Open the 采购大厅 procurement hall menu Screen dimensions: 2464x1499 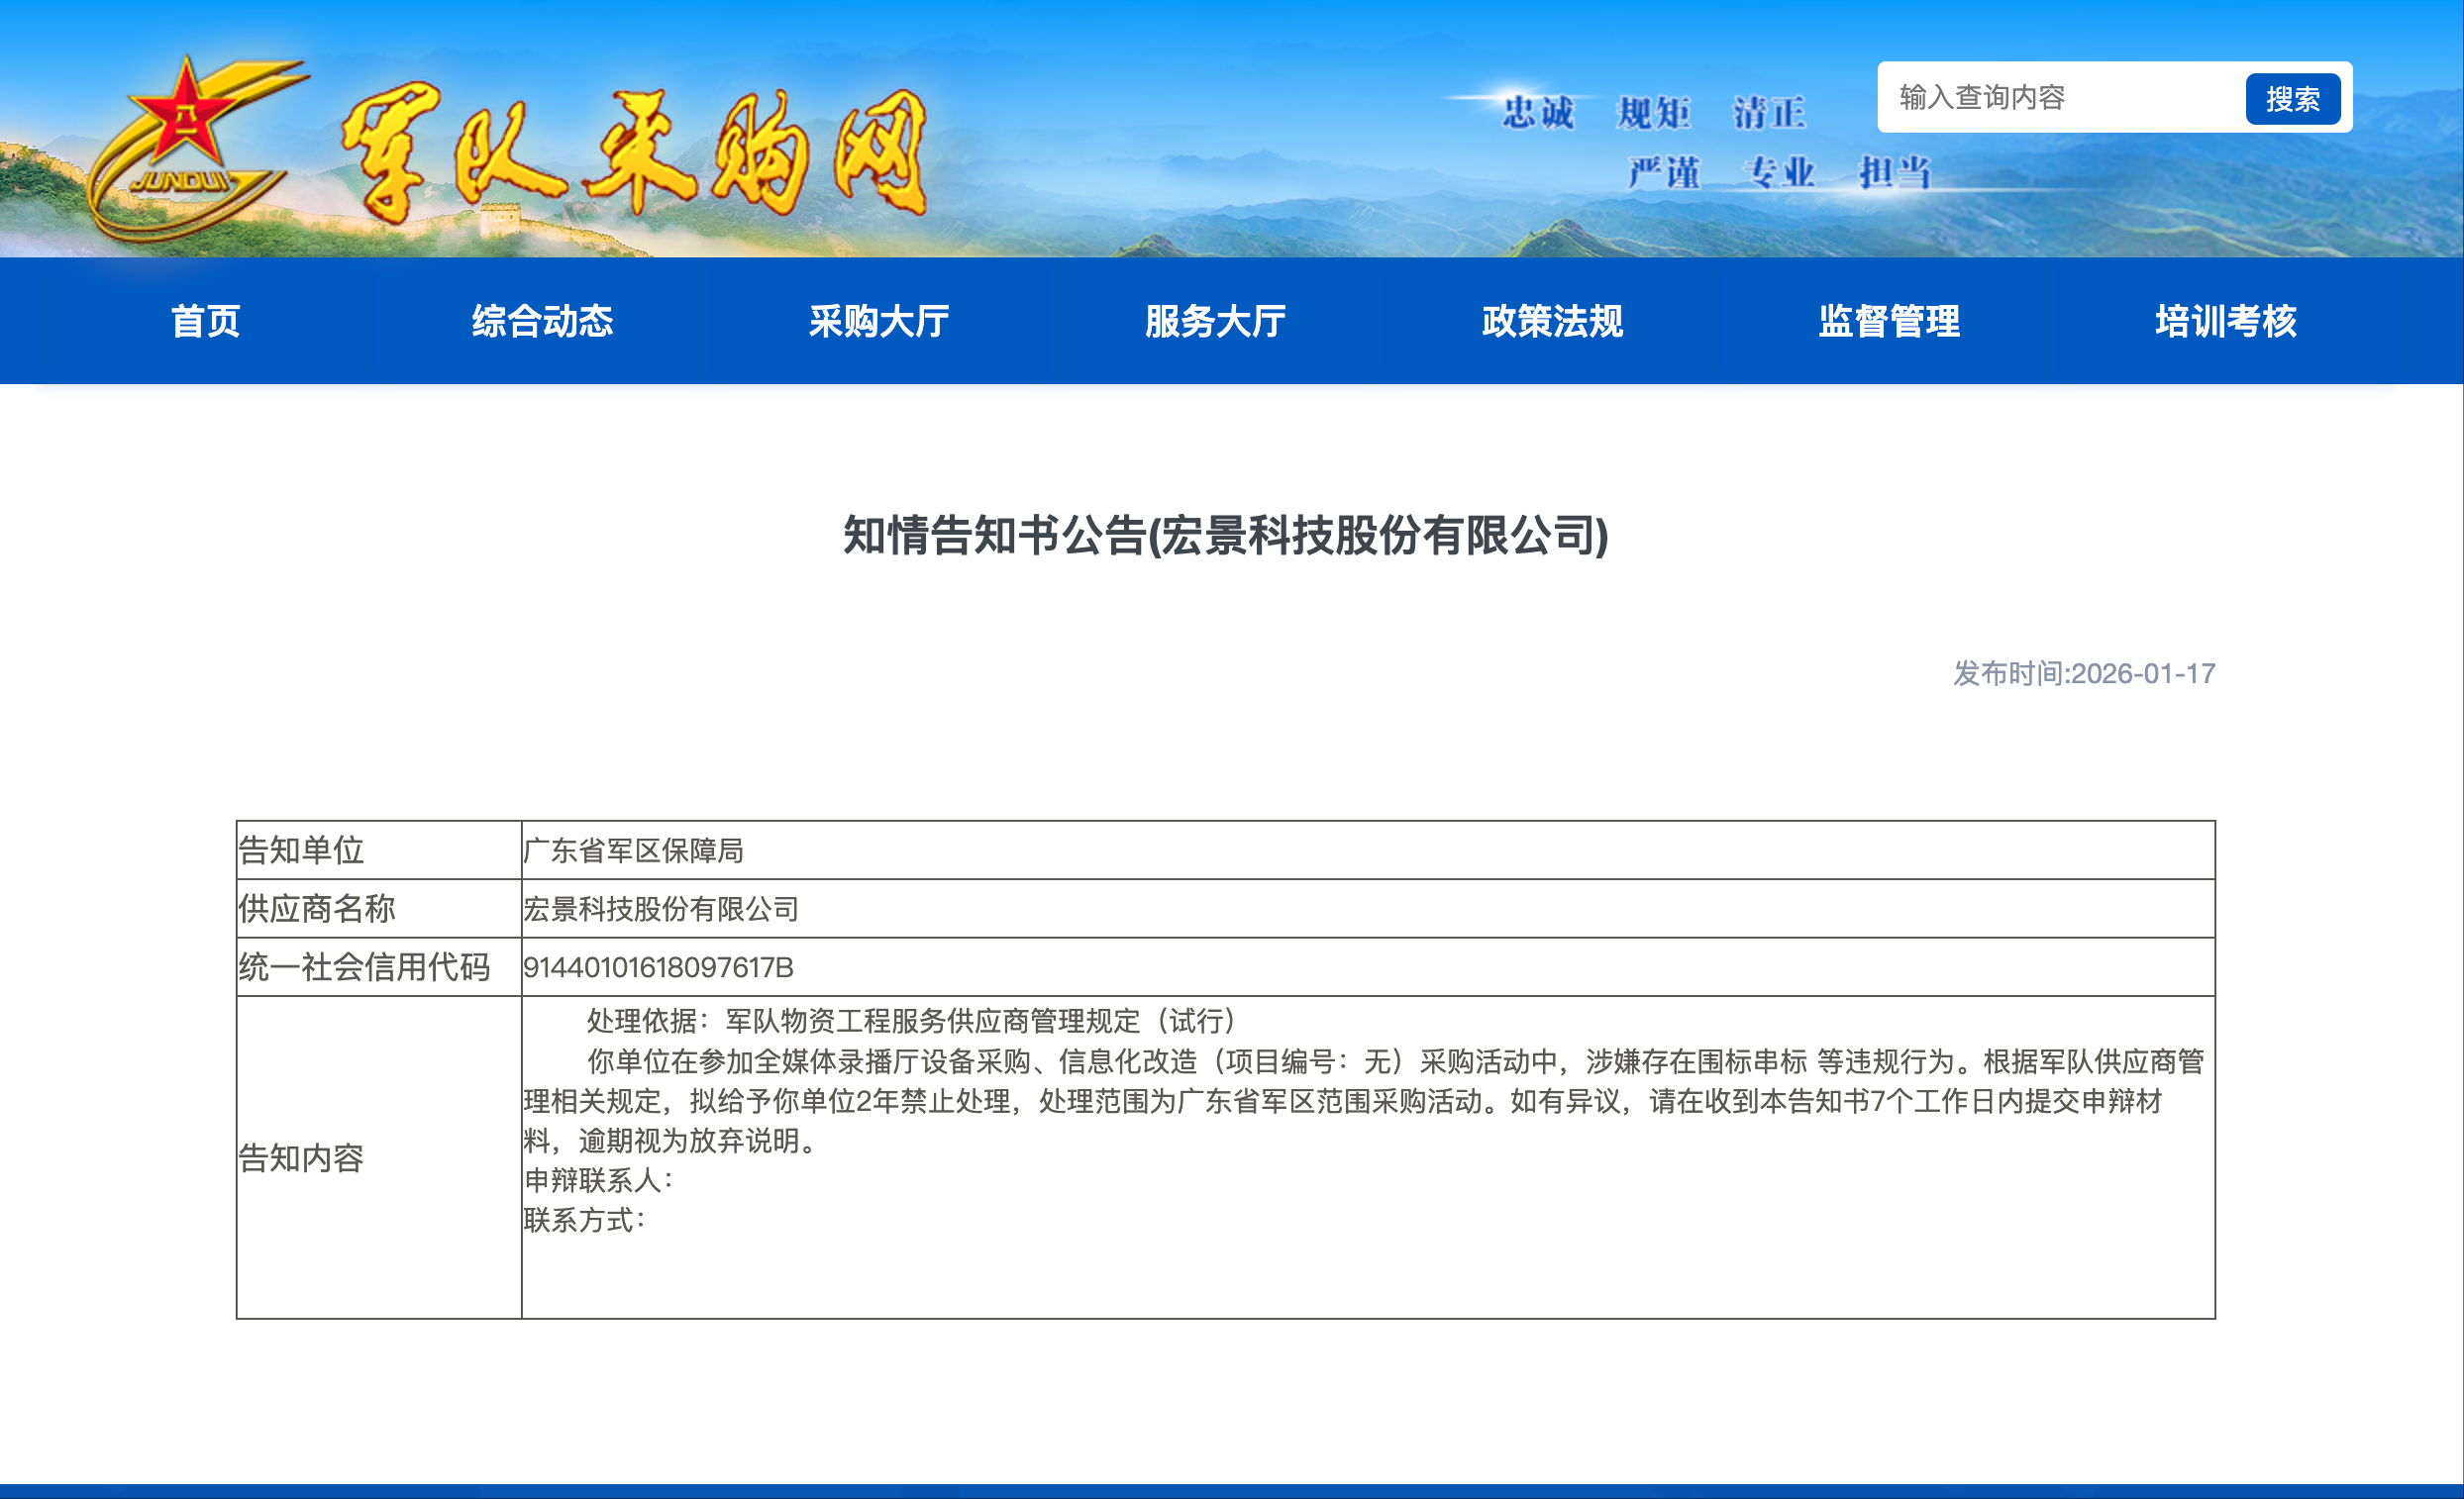coord(878,322)
